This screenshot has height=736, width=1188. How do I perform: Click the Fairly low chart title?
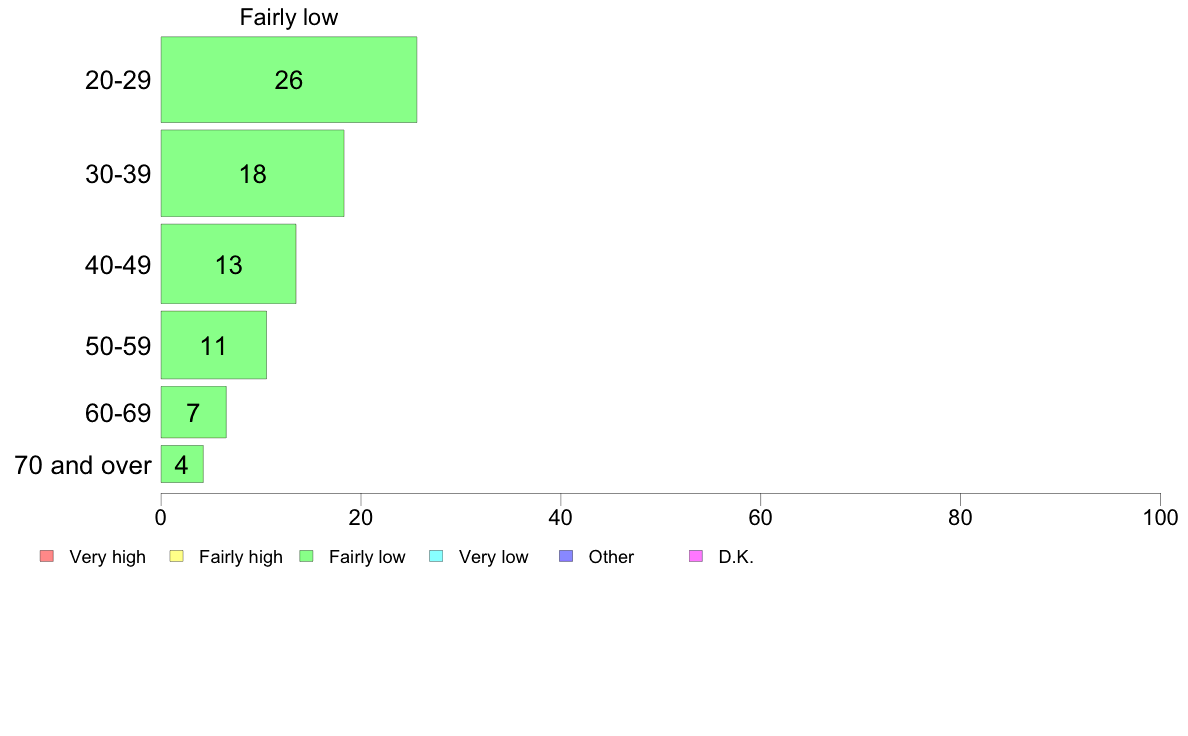(289, 17)
